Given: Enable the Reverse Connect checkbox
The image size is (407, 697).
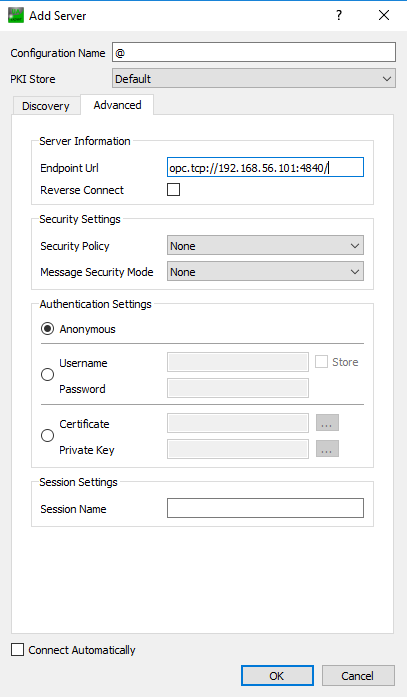Looking at the screenshot, I should click(173, 189).
